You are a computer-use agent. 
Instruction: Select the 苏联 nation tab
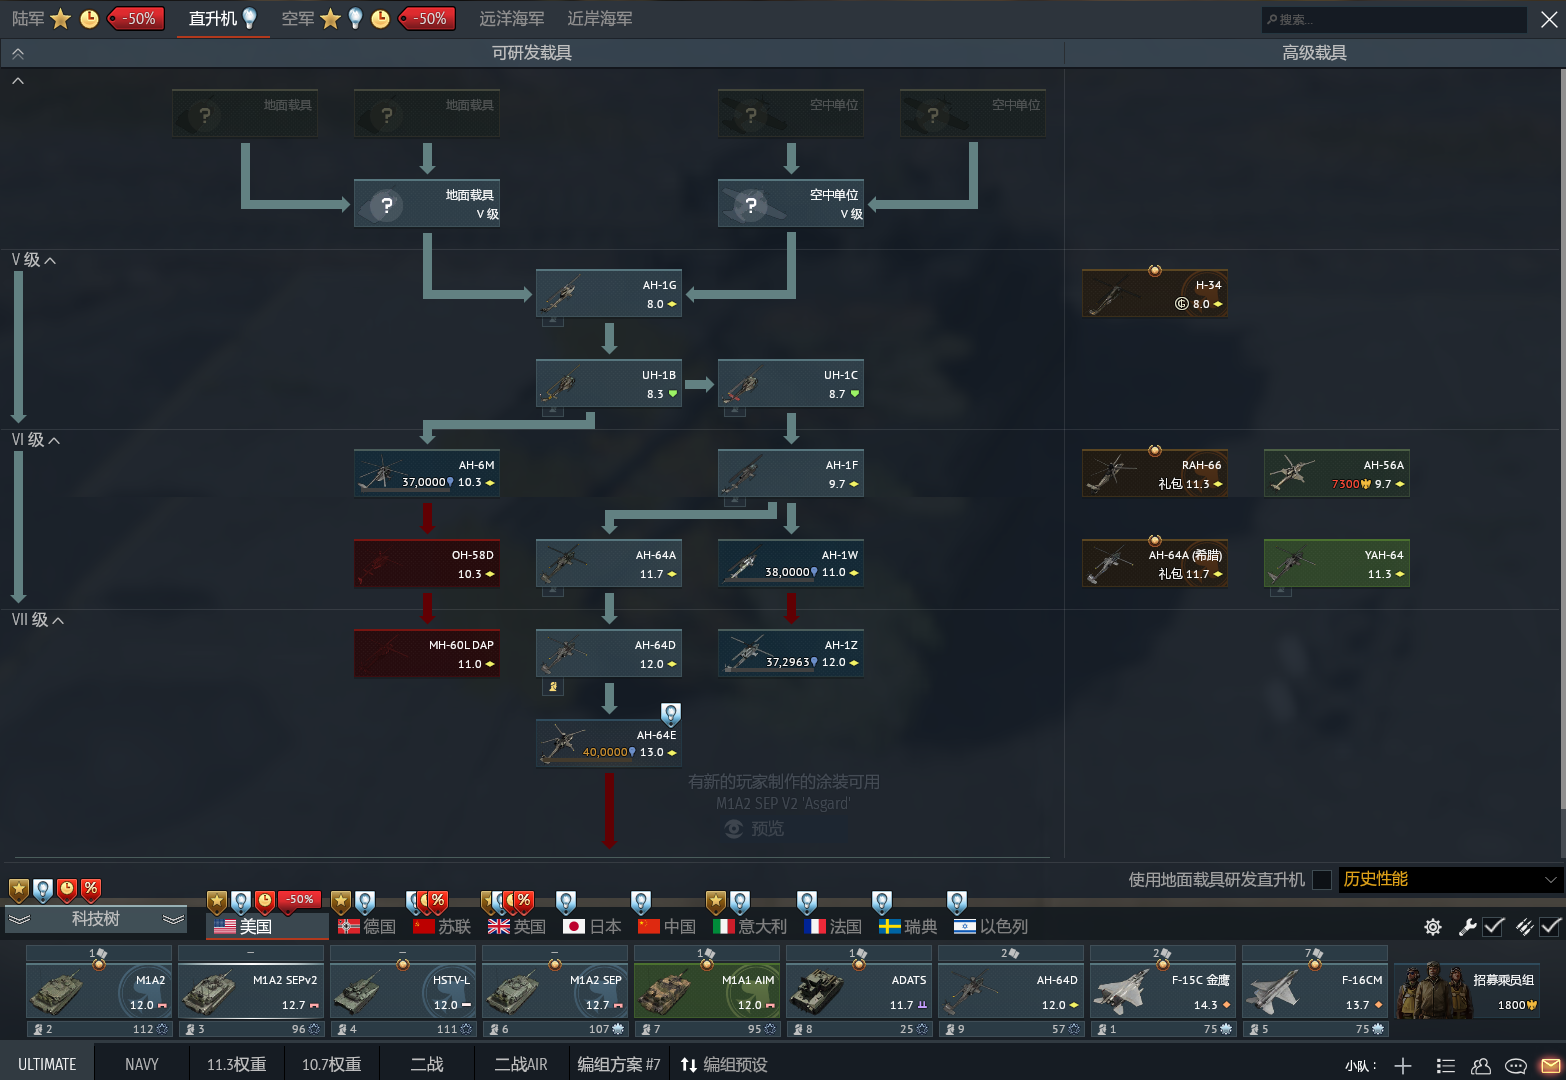pos(442,927)
